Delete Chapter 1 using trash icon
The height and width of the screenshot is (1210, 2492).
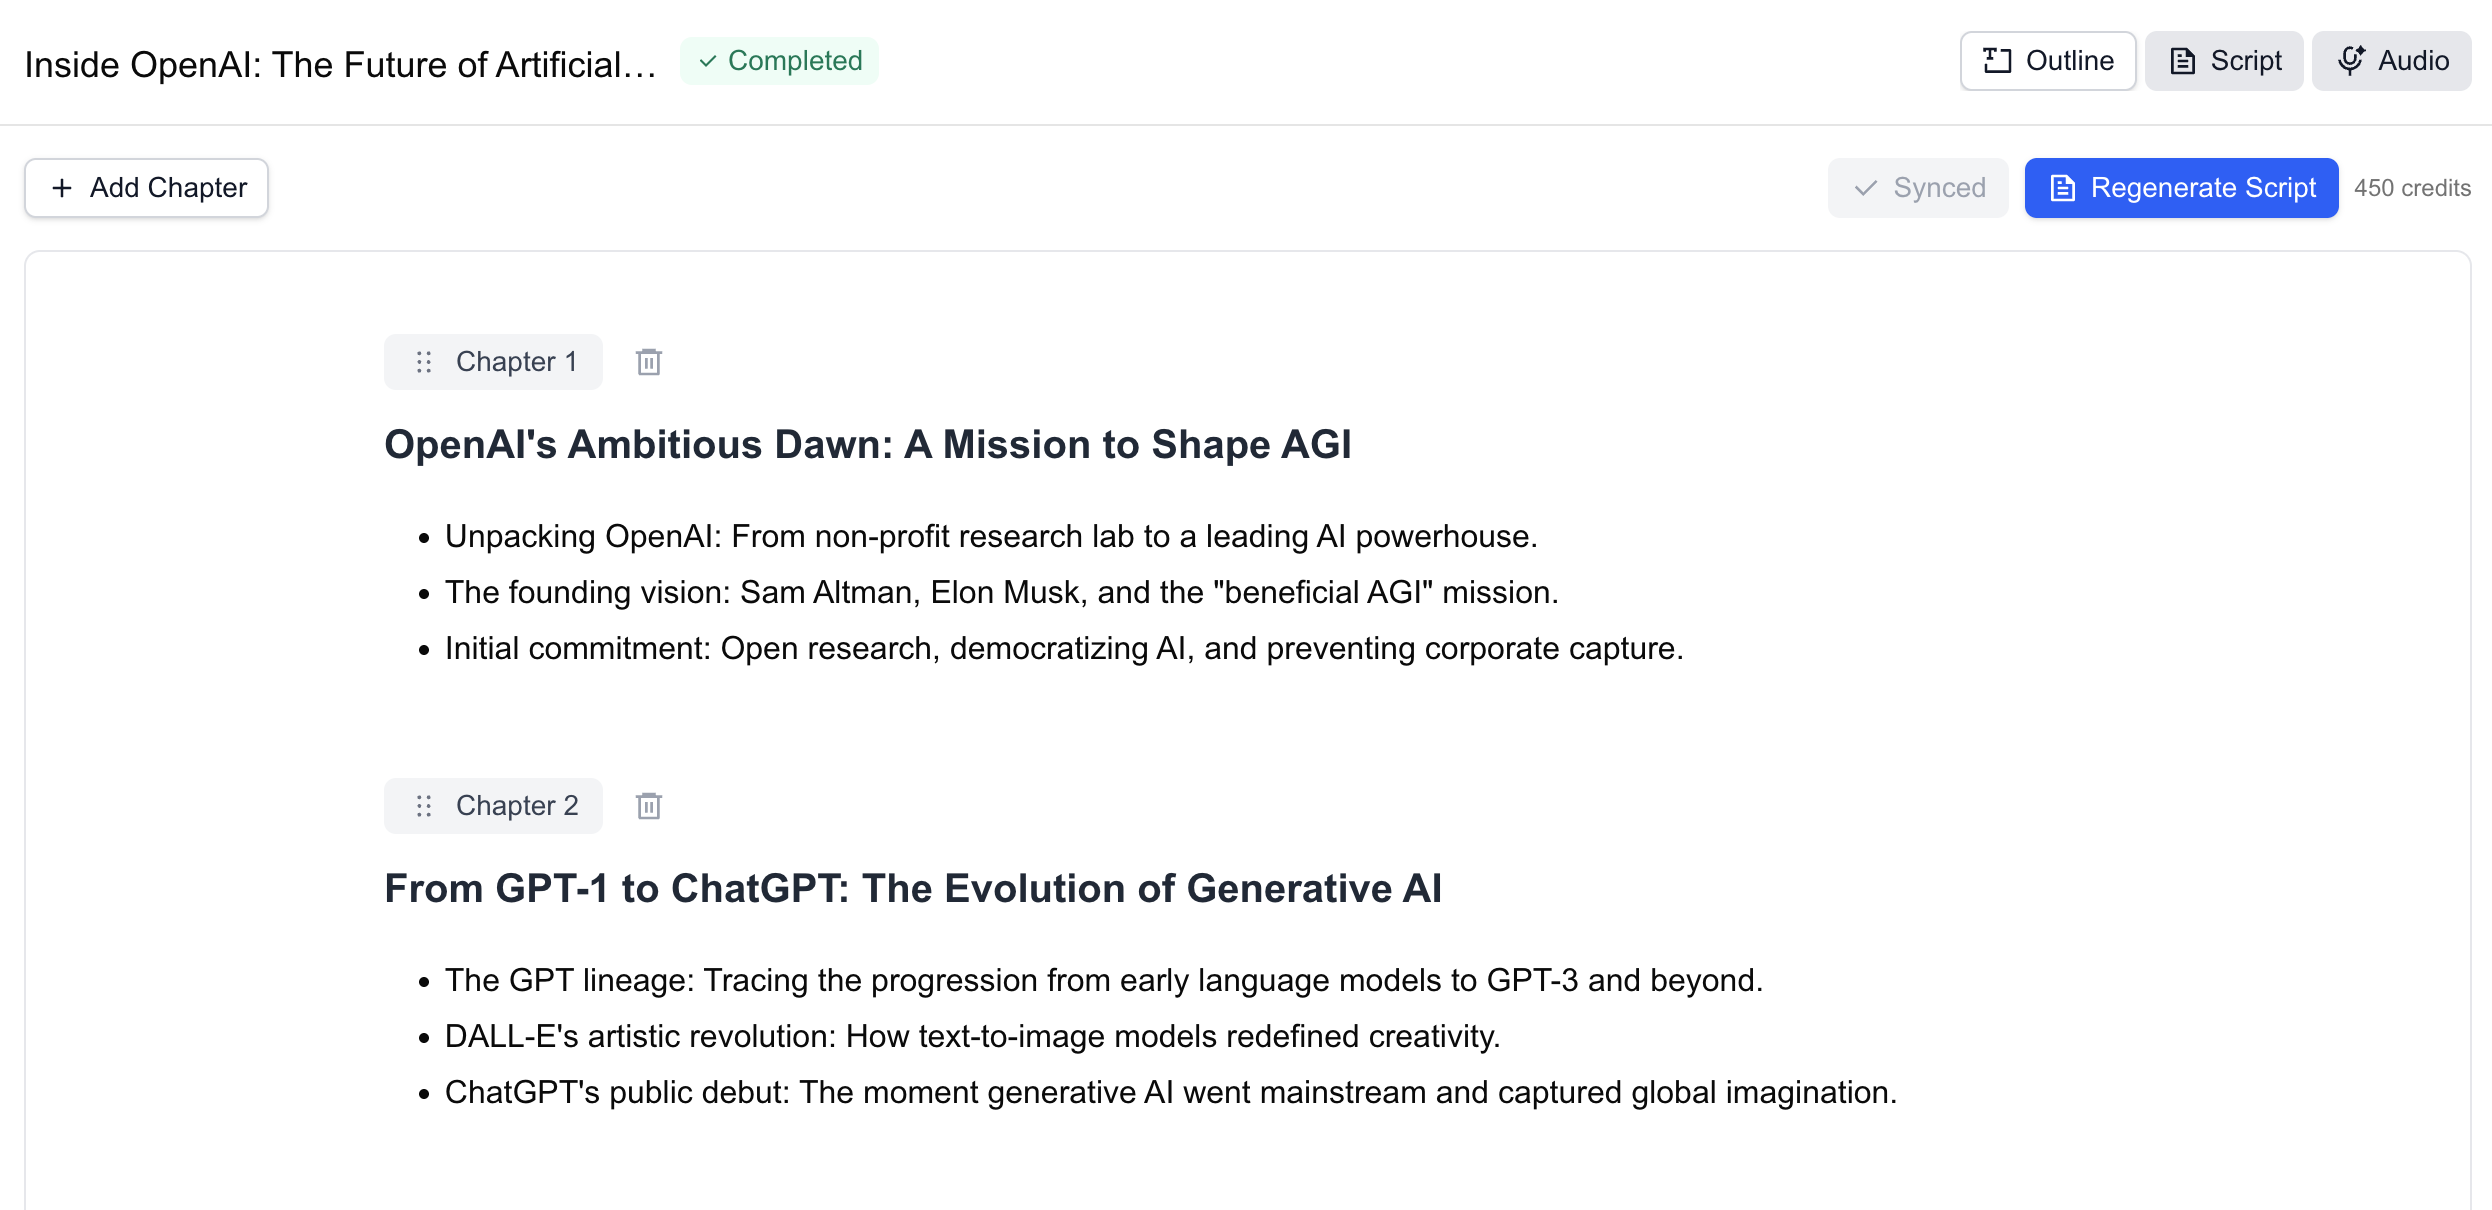(649, 362)
